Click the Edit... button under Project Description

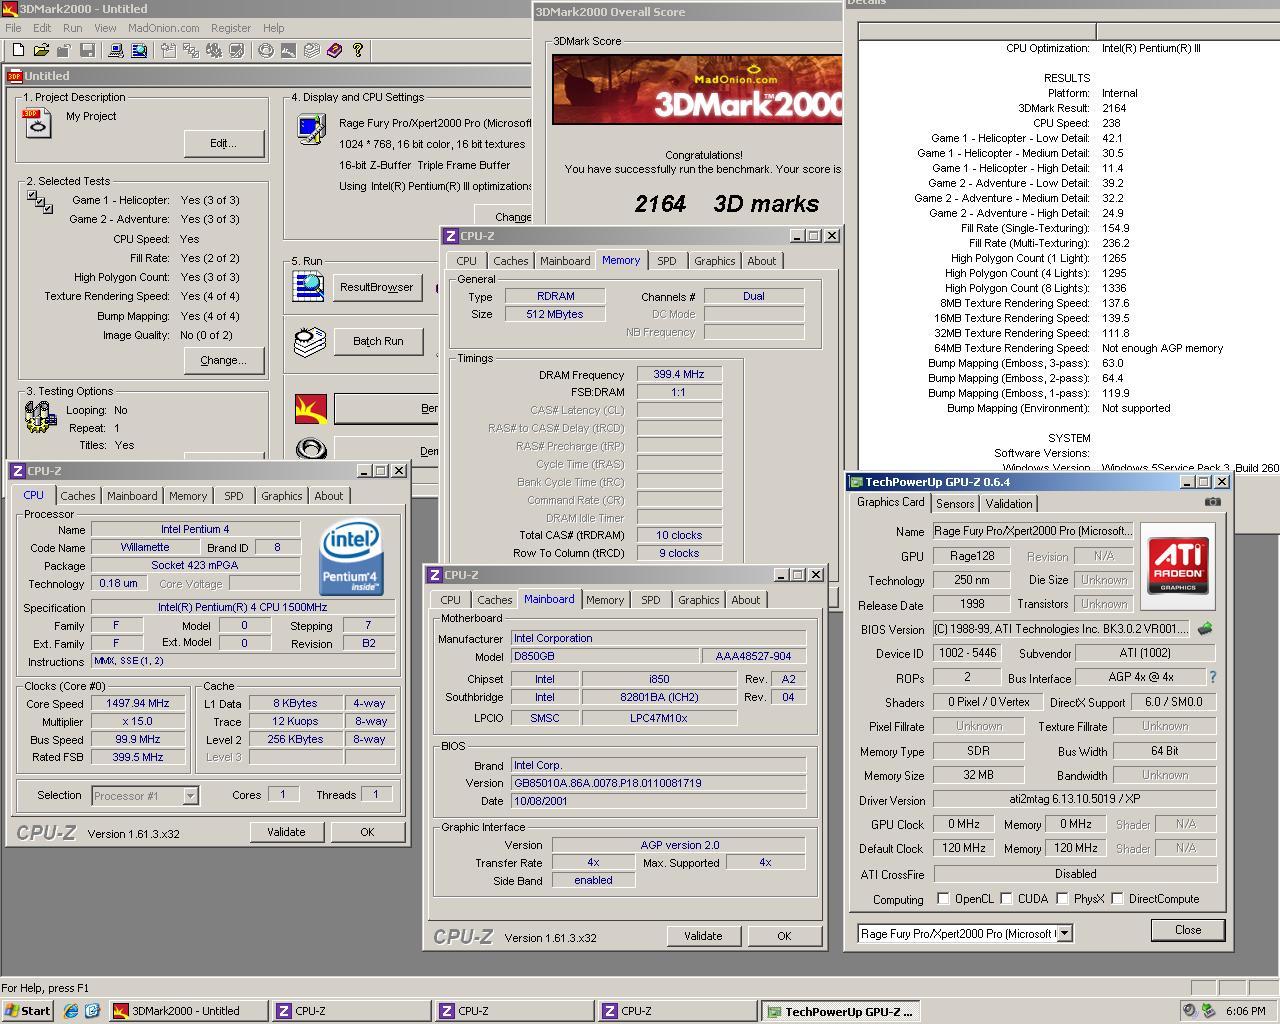[223, 143]
